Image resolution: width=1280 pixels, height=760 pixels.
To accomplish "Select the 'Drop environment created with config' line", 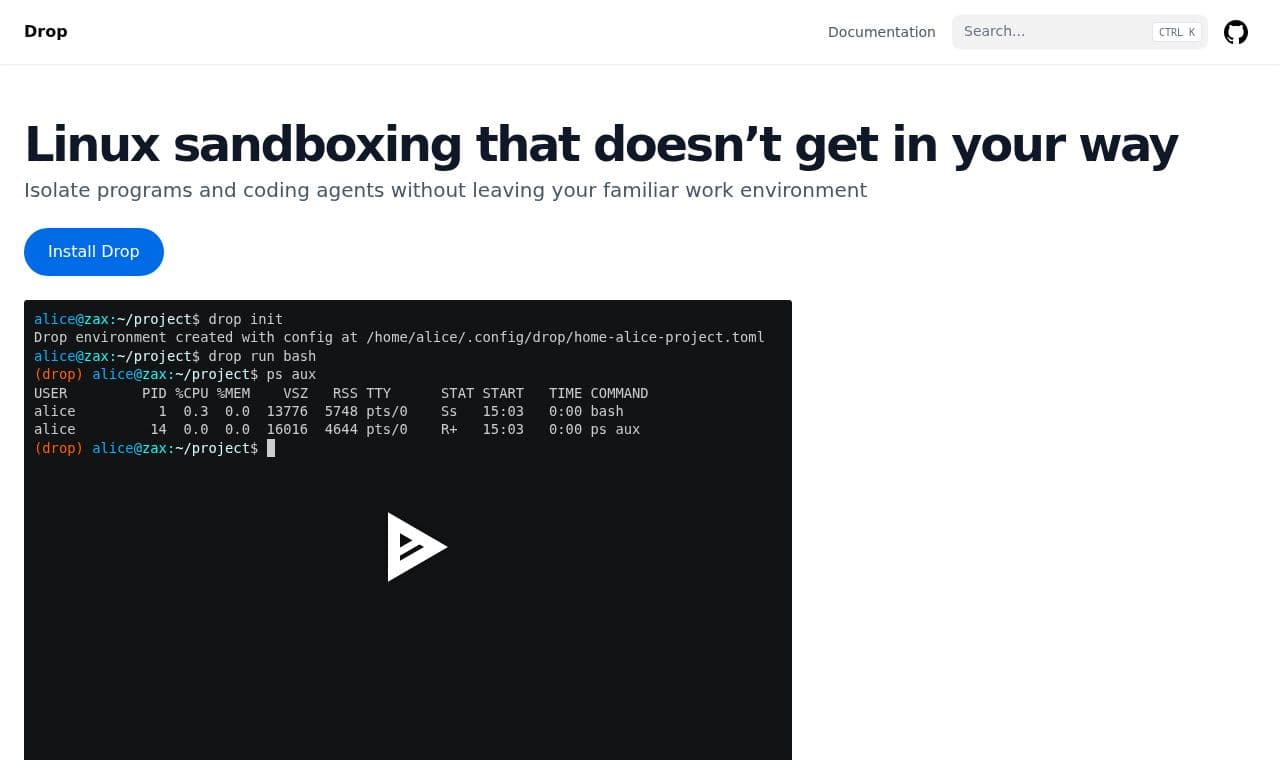I will [399, 337].
